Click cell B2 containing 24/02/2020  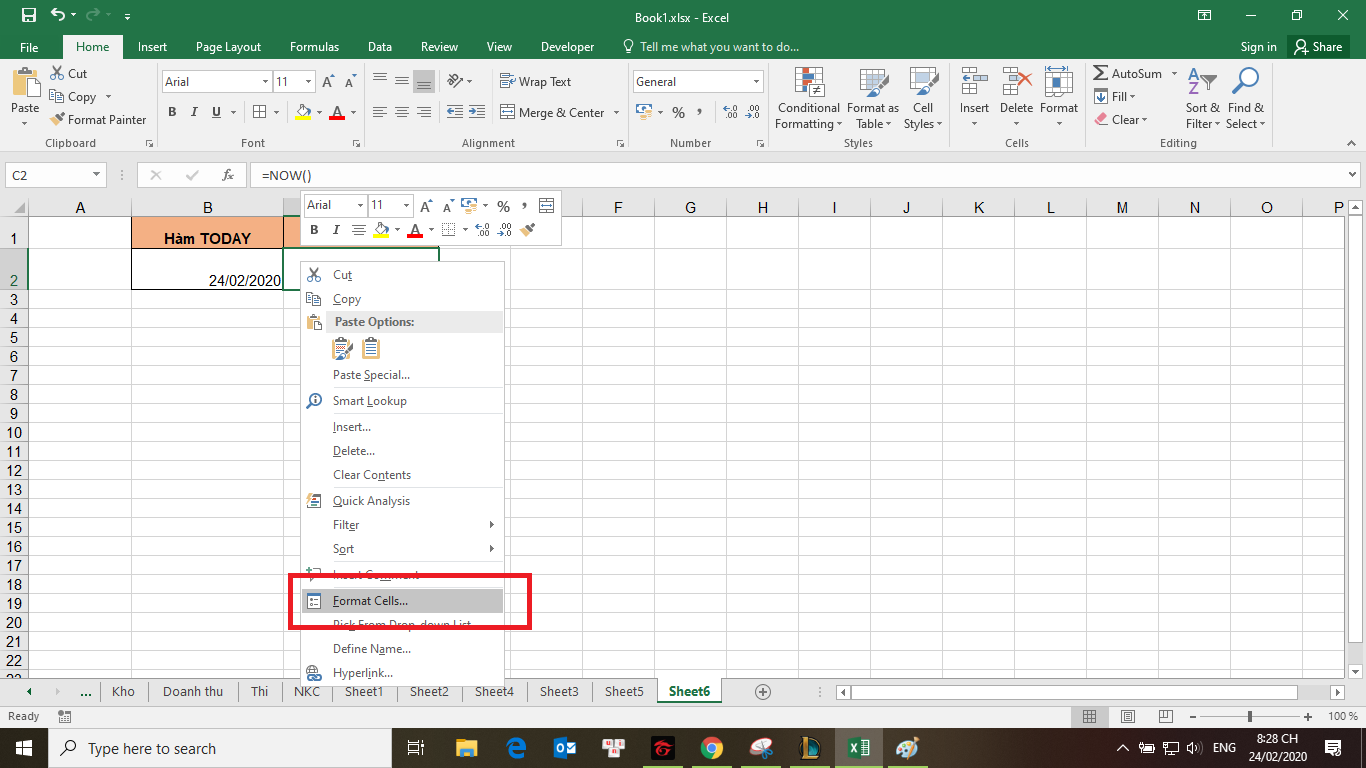point(207,270)
